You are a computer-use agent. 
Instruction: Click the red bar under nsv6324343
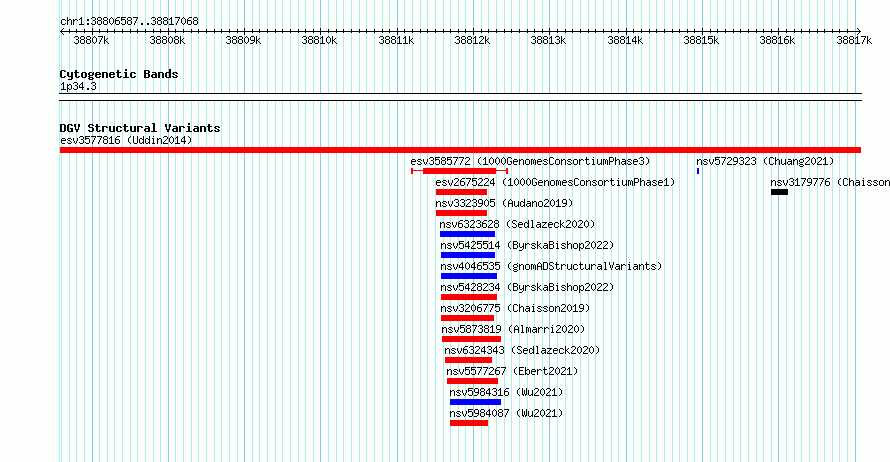tap(468, 360)
